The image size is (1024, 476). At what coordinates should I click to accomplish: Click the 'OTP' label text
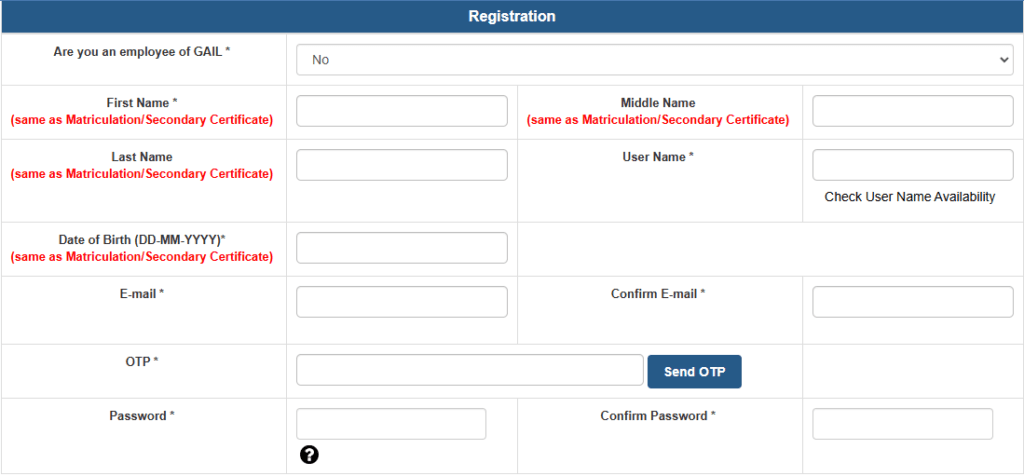[x=141, y=361]
